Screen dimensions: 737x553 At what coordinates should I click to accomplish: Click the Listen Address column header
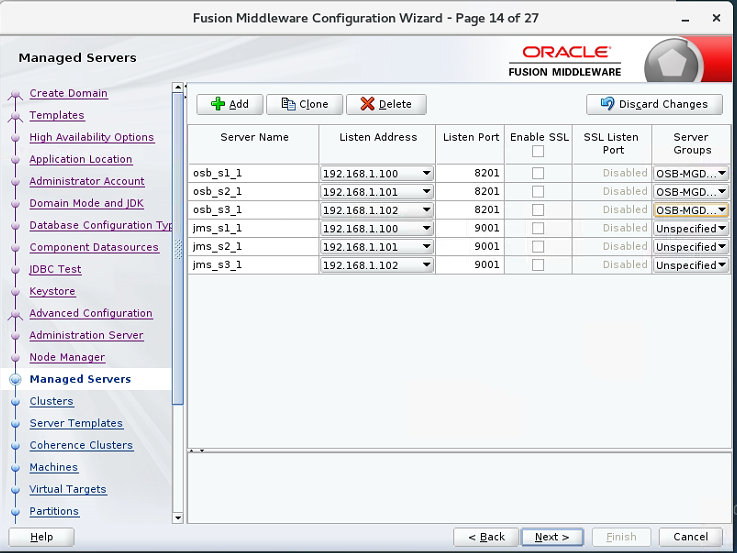377,144
